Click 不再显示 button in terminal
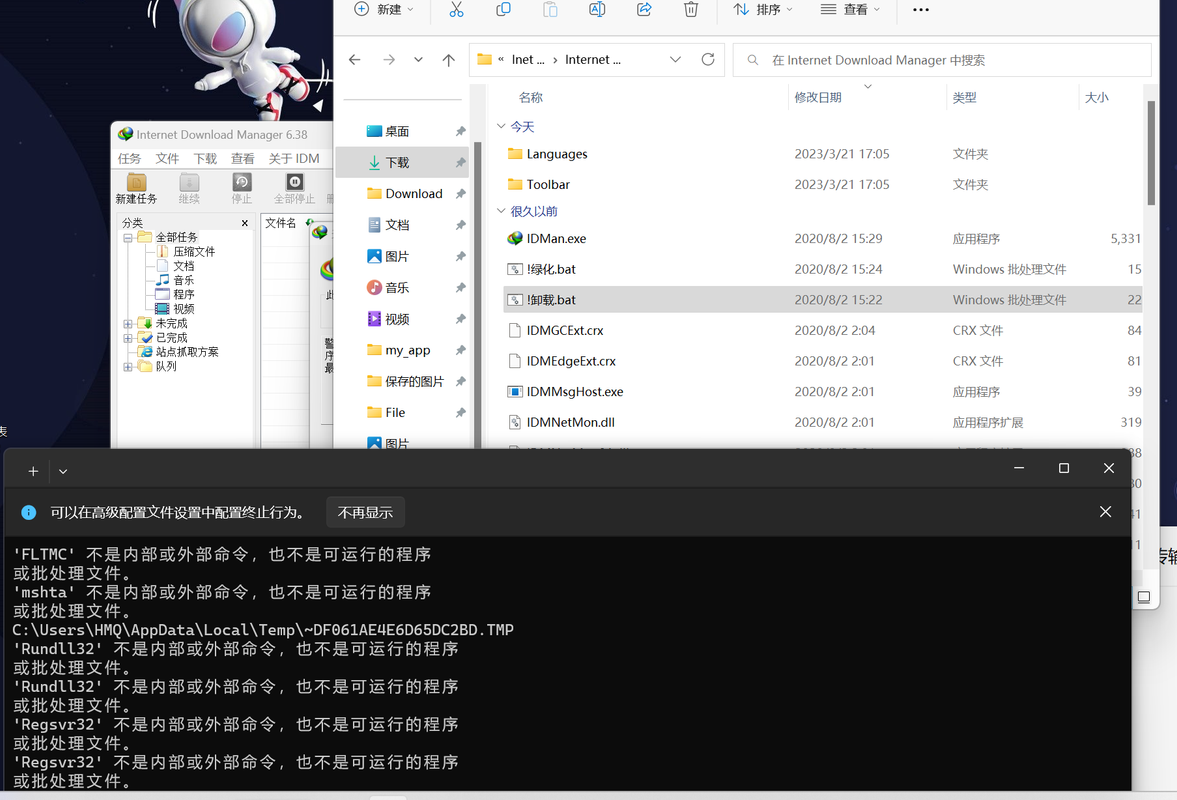The height and width of the screenshot is (800, 1177). pos(366,513)
